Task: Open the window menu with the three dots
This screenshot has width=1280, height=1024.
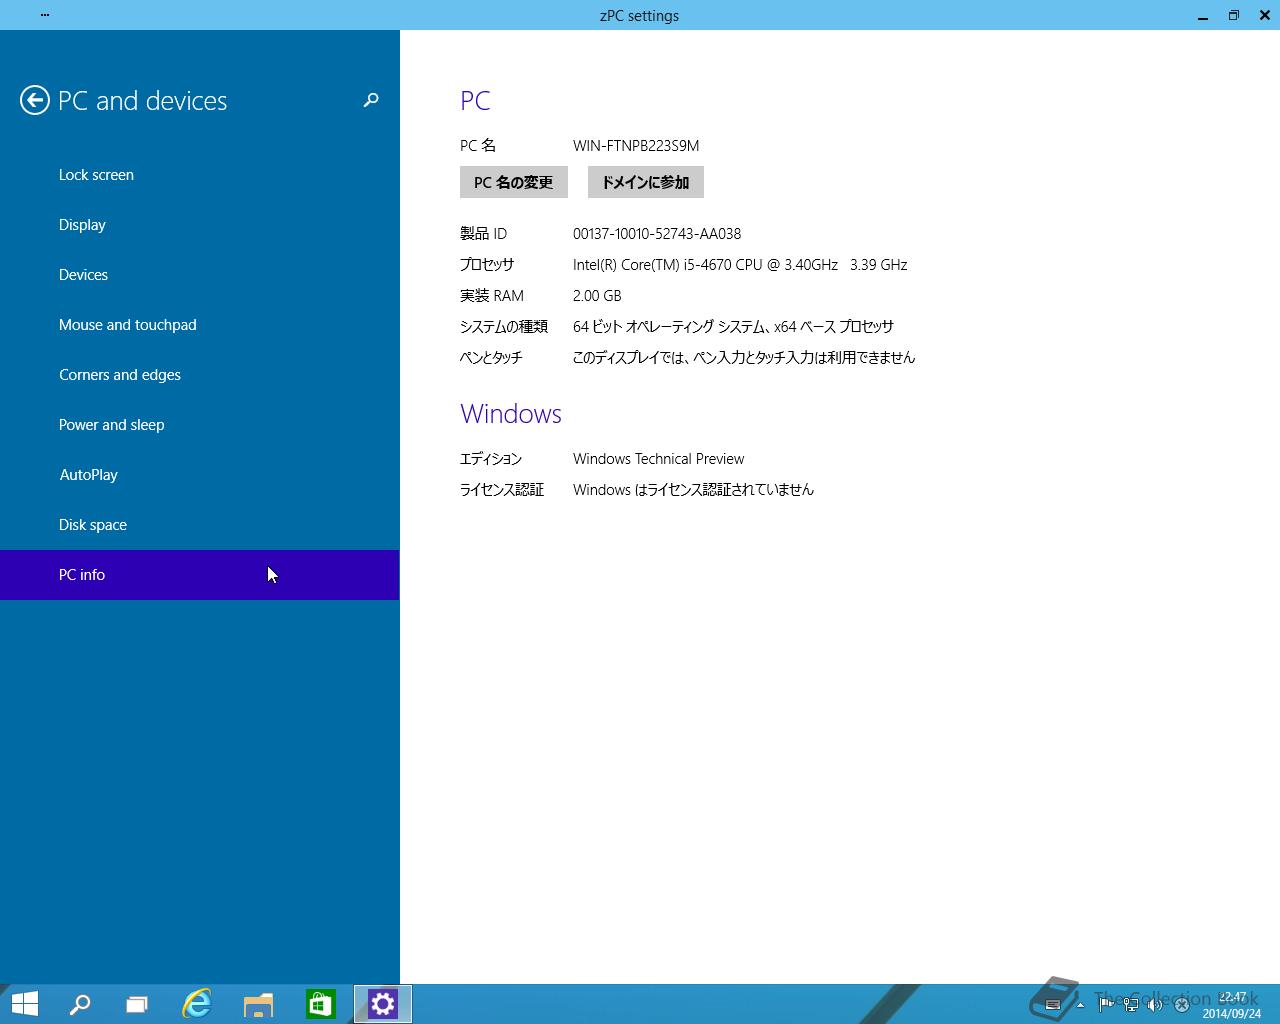Action: [45, 15]
